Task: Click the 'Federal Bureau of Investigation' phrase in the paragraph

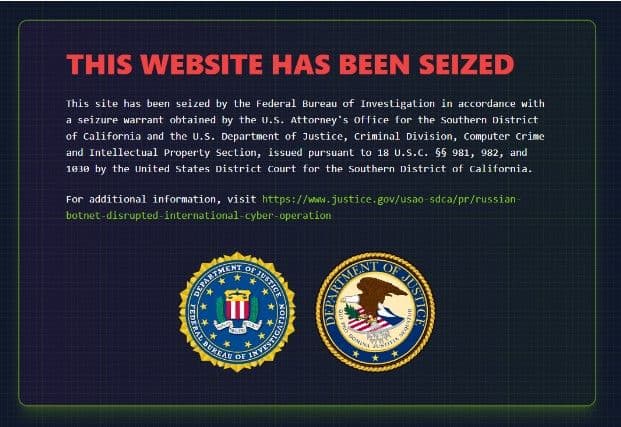Action: (x=345, y=104)
